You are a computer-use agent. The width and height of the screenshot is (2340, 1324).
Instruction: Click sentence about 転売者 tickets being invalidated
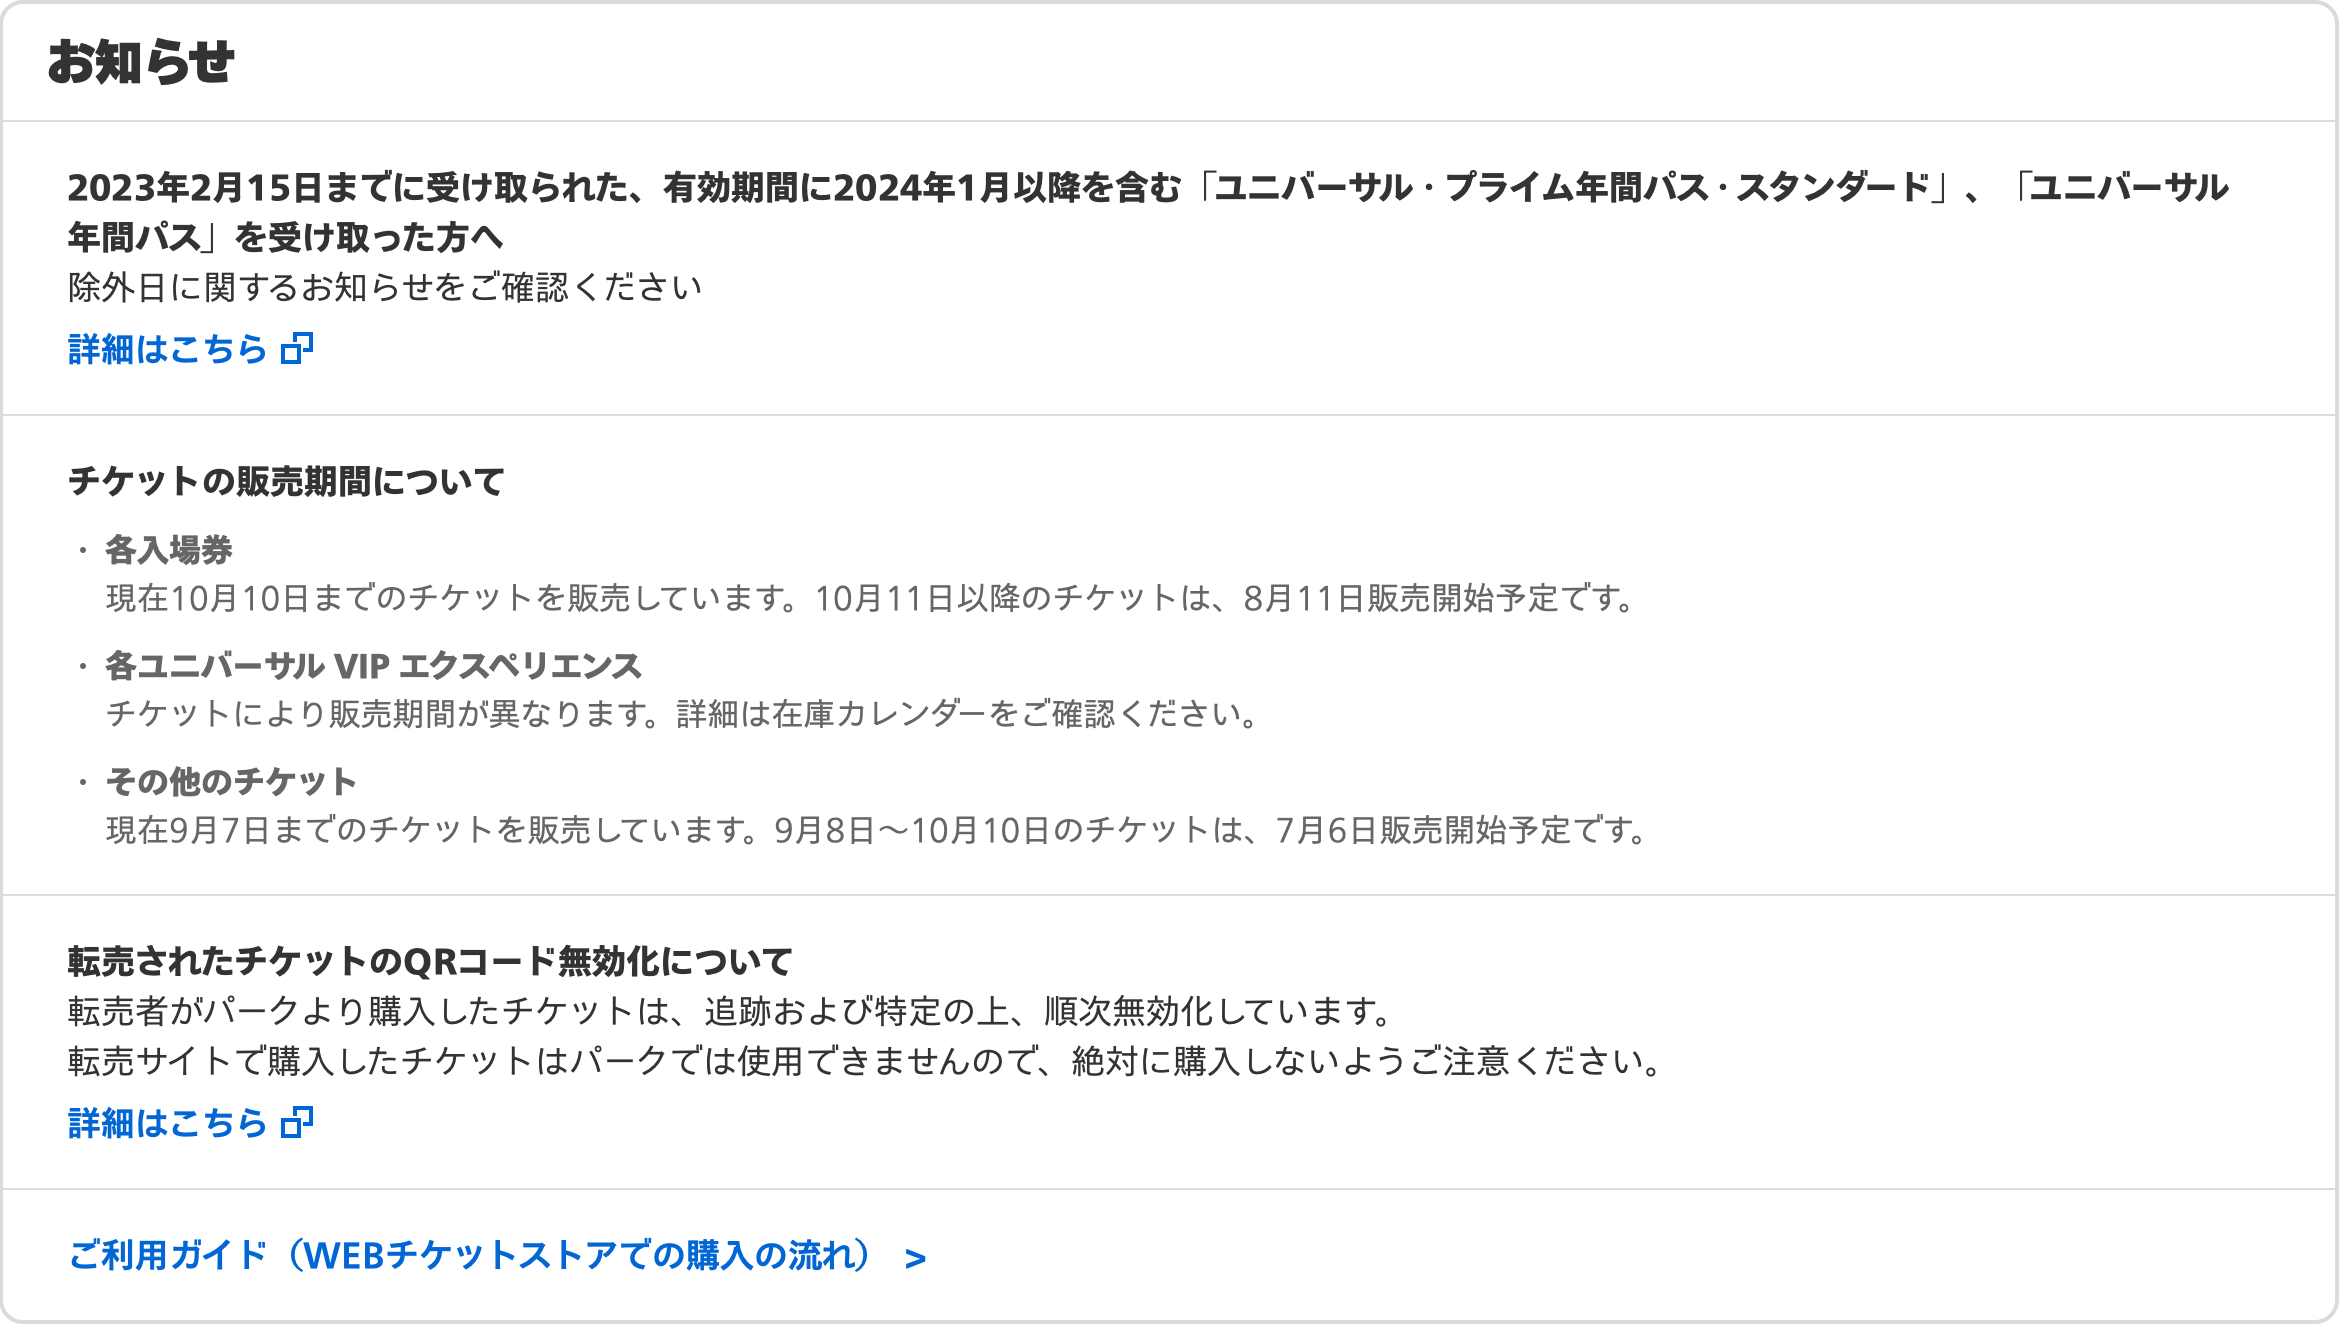tap(731, 1011)
